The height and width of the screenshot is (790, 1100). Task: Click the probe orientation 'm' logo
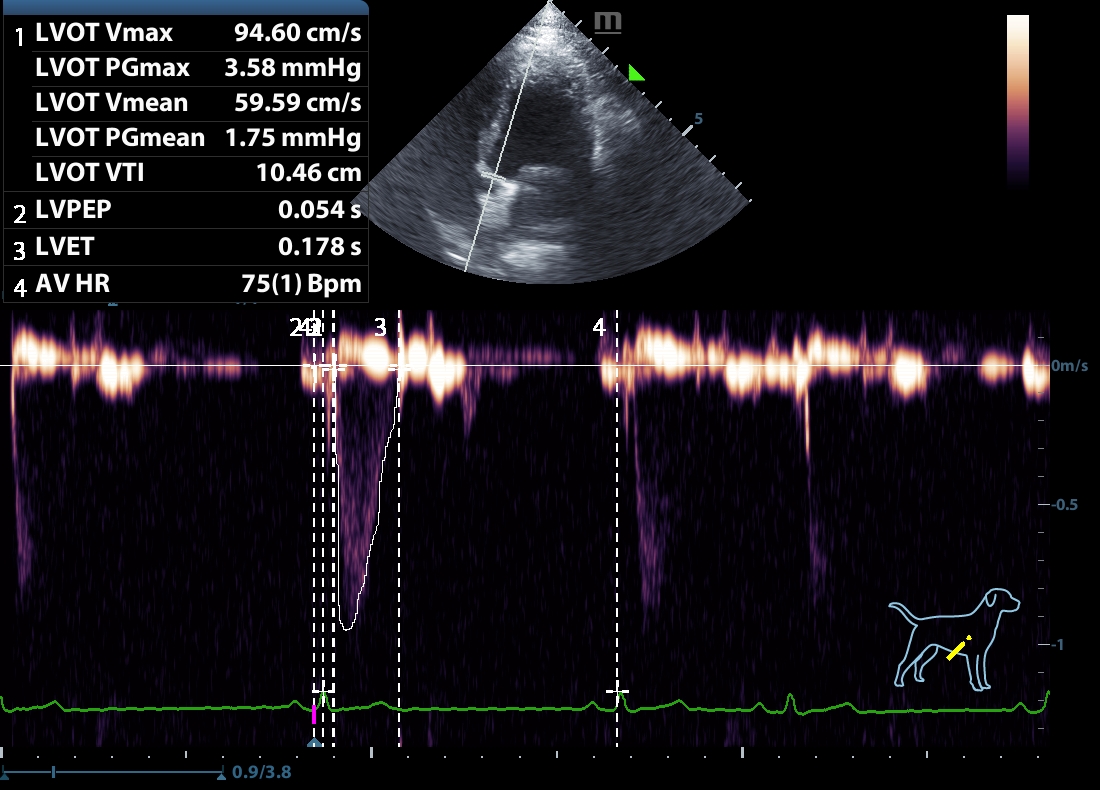click(607, 22)
